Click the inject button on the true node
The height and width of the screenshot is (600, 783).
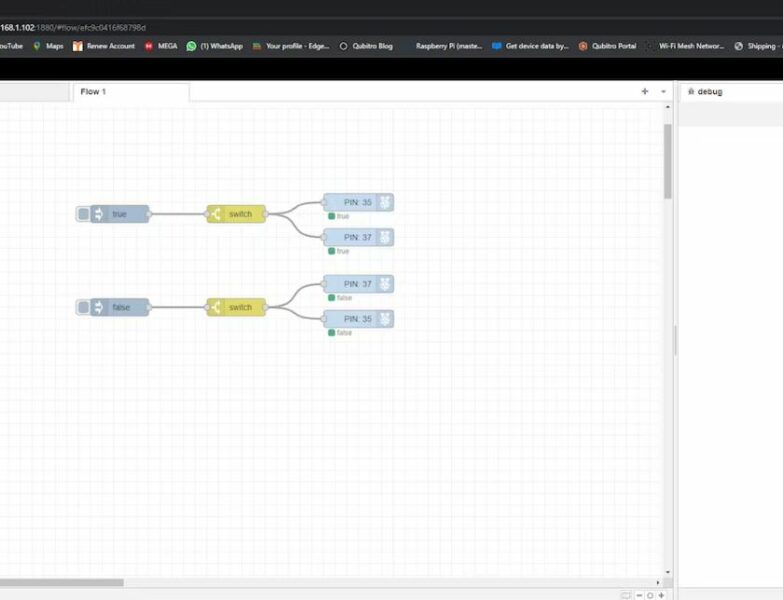coord(83,214)
